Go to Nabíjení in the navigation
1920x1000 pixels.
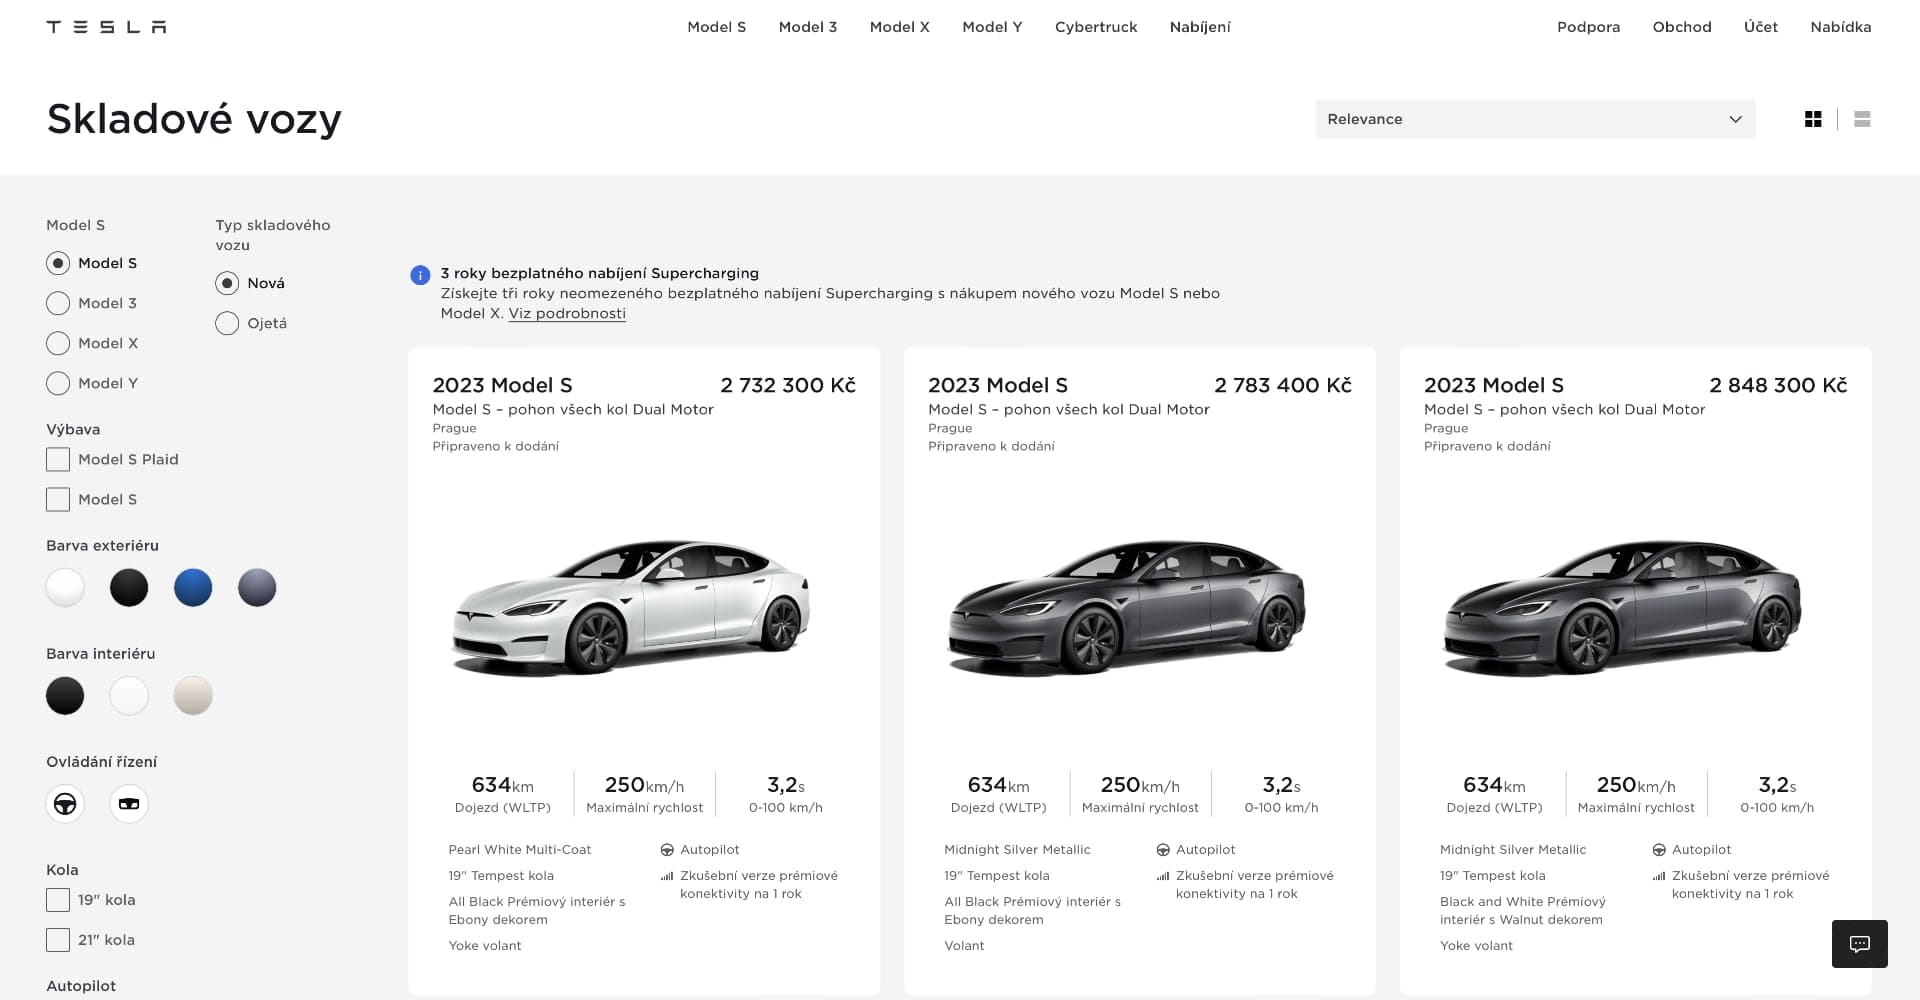click(1199, 27)
